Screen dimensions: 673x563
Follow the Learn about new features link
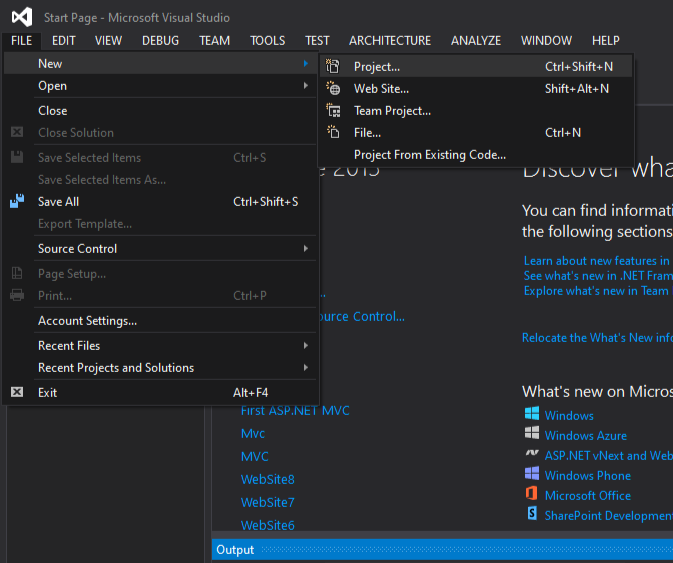pos(598,261)
